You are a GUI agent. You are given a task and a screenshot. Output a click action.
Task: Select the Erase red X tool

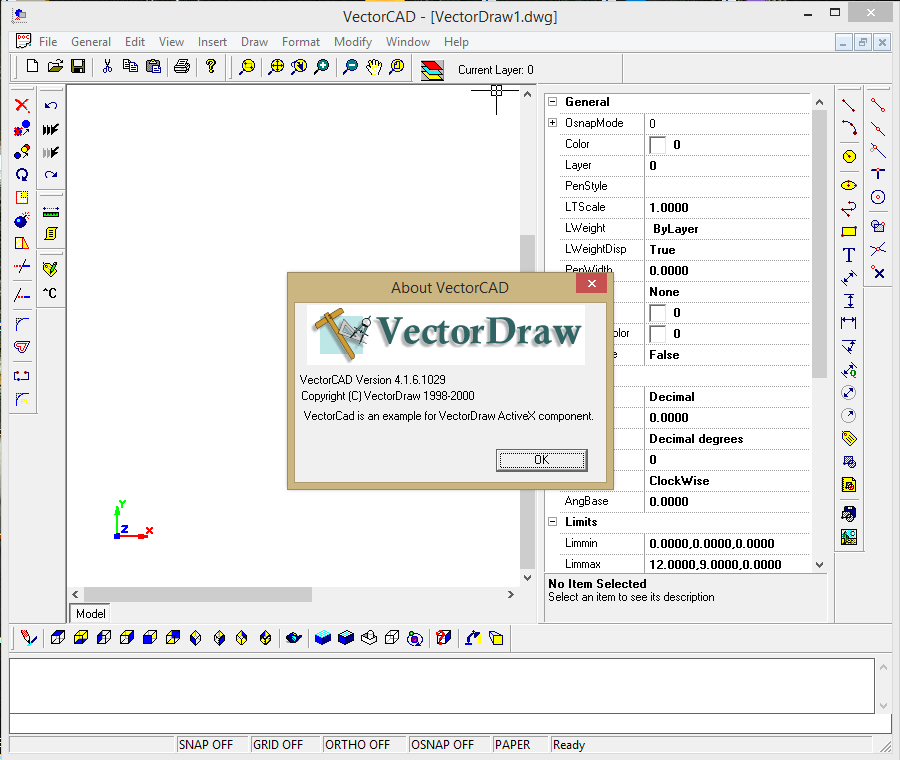[x=22, y=105]
